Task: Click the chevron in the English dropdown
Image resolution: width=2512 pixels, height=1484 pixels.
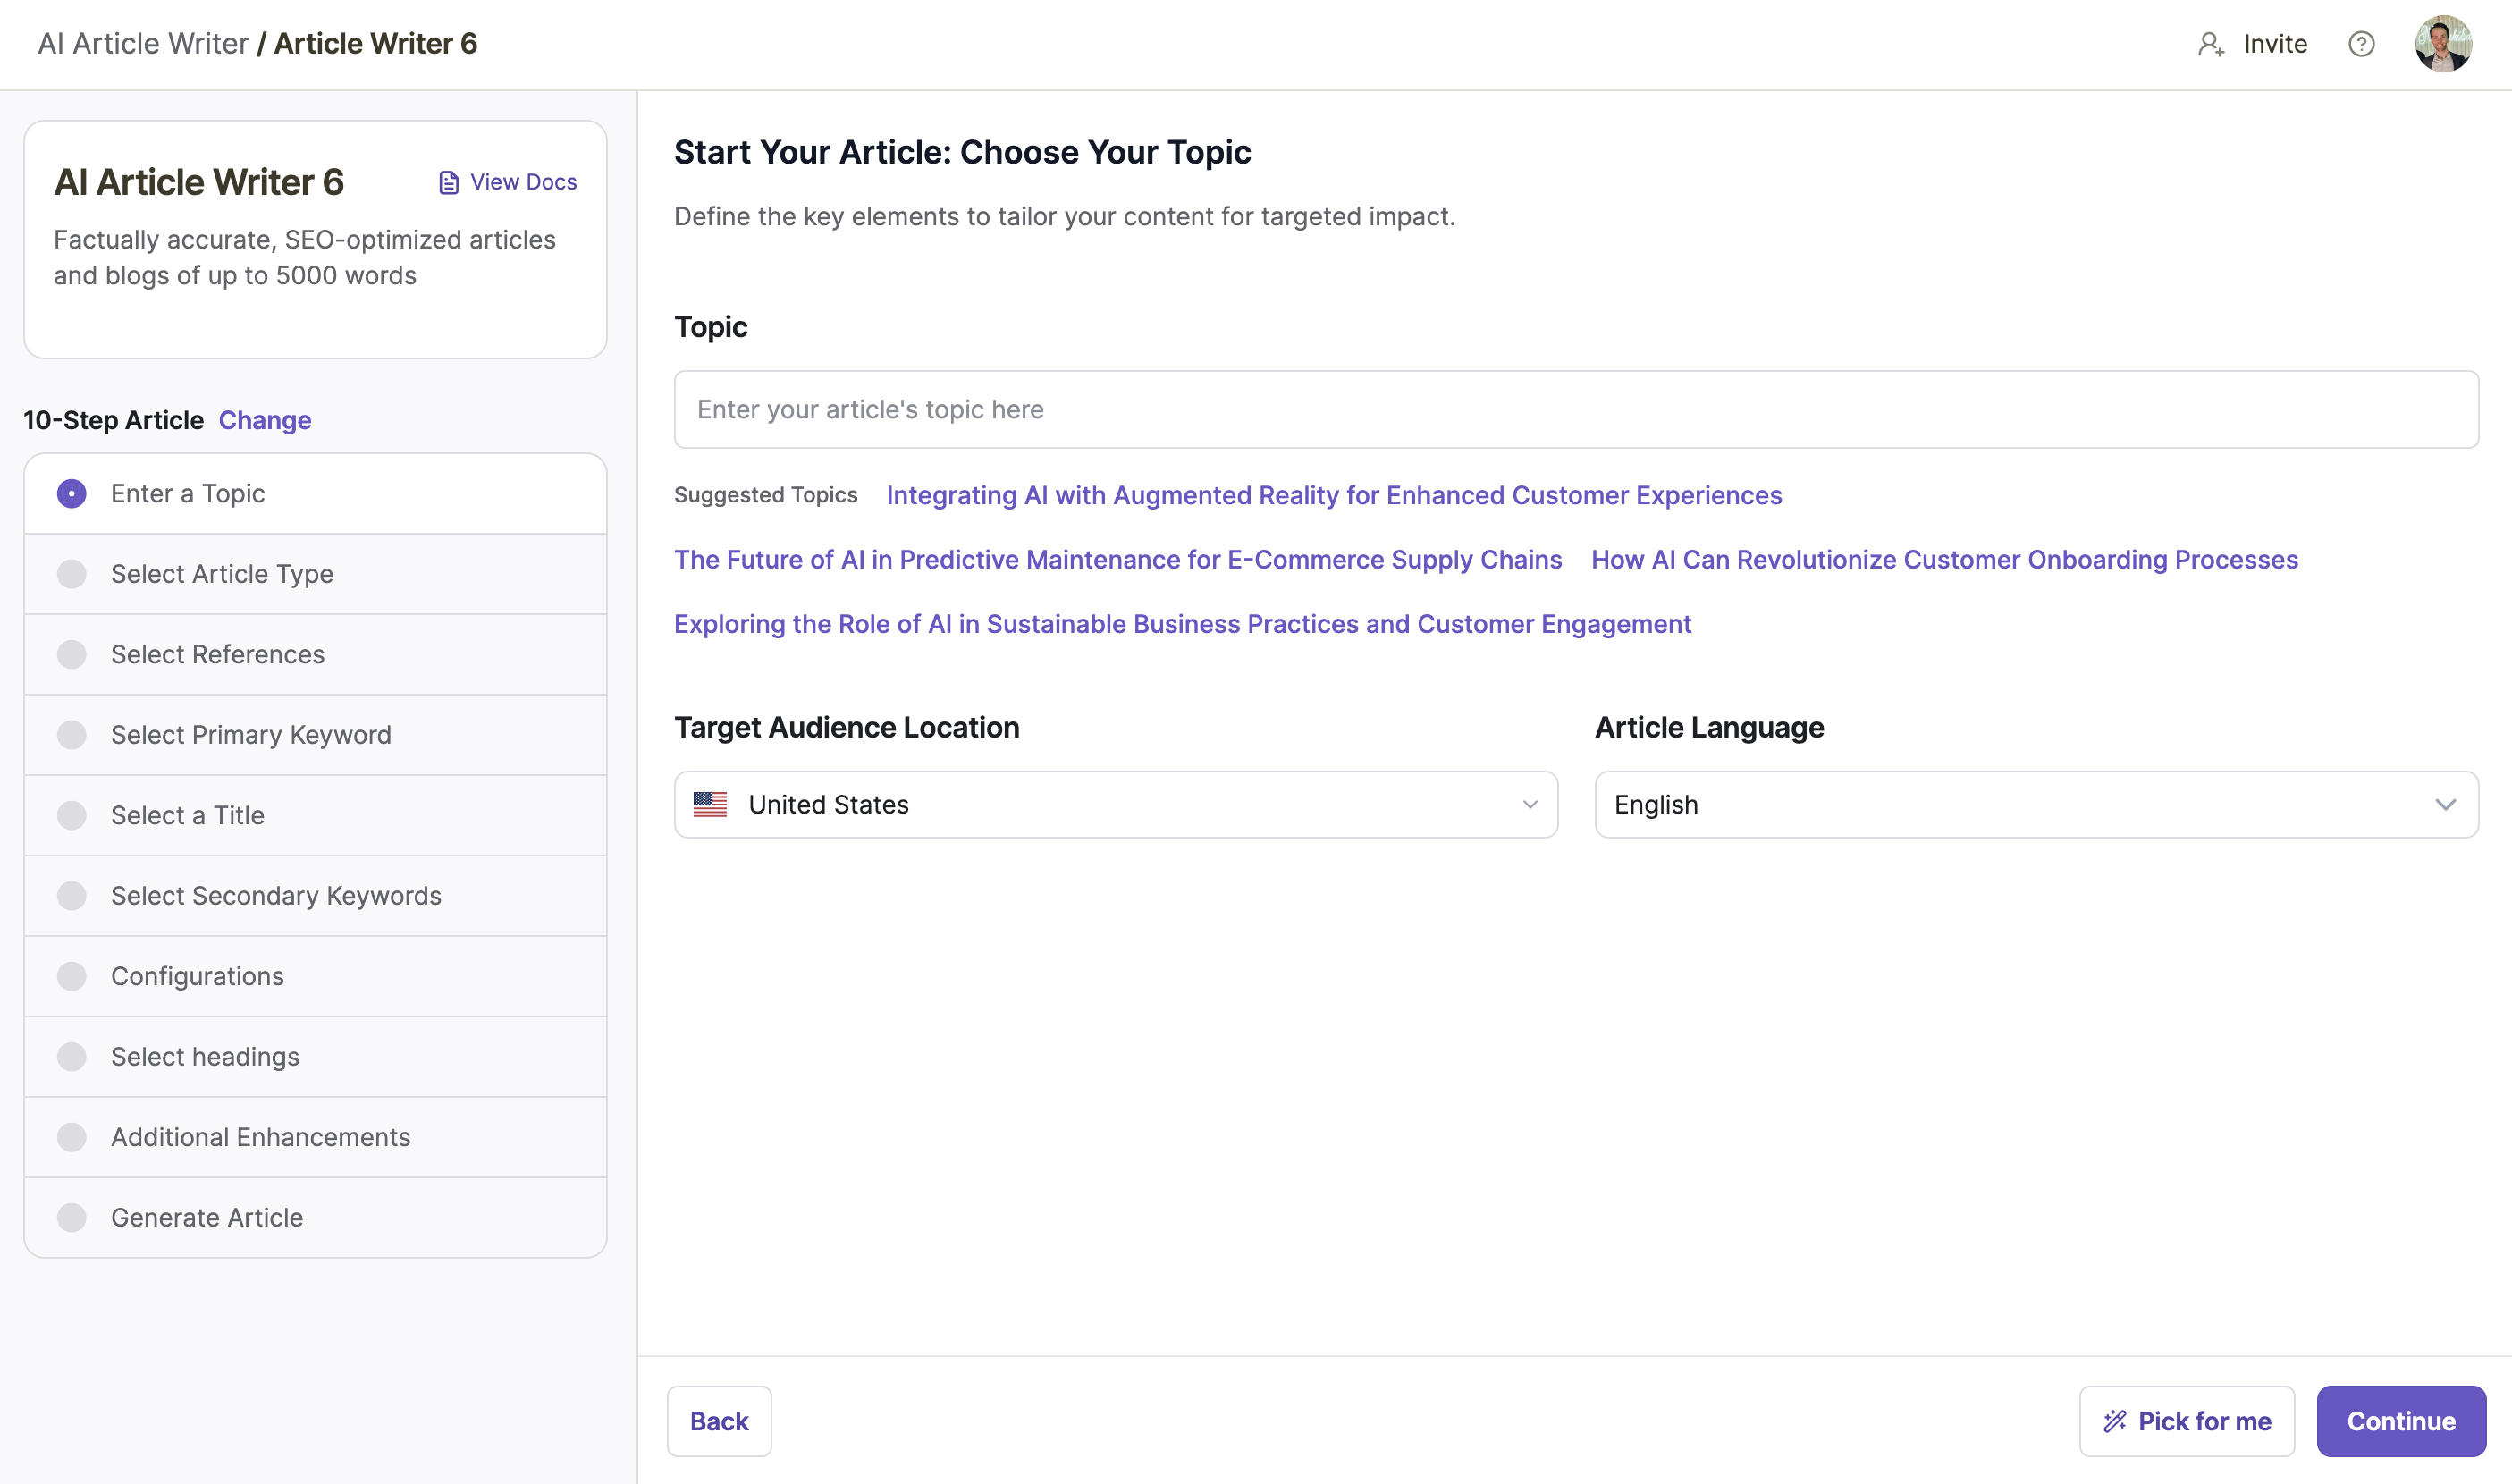Action: click(2445, 804)
